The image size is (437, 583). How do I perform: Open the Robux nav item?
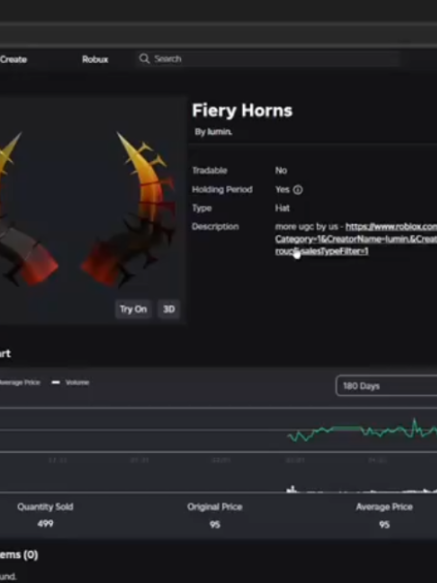(95, 59)
